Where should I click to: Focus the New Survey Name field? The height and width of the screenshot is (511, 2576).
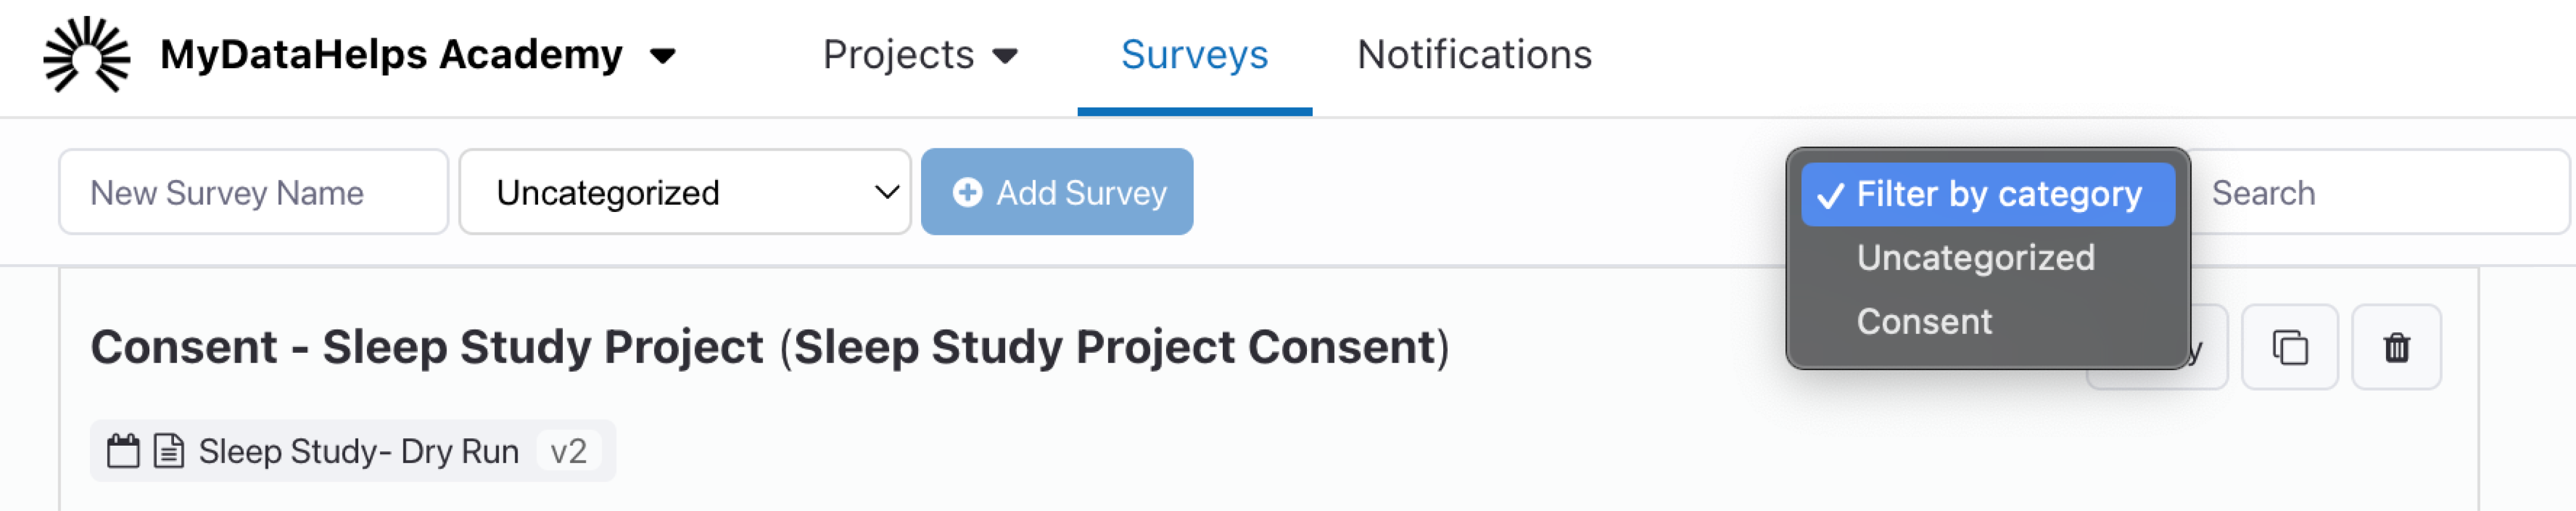coord(253,192)
